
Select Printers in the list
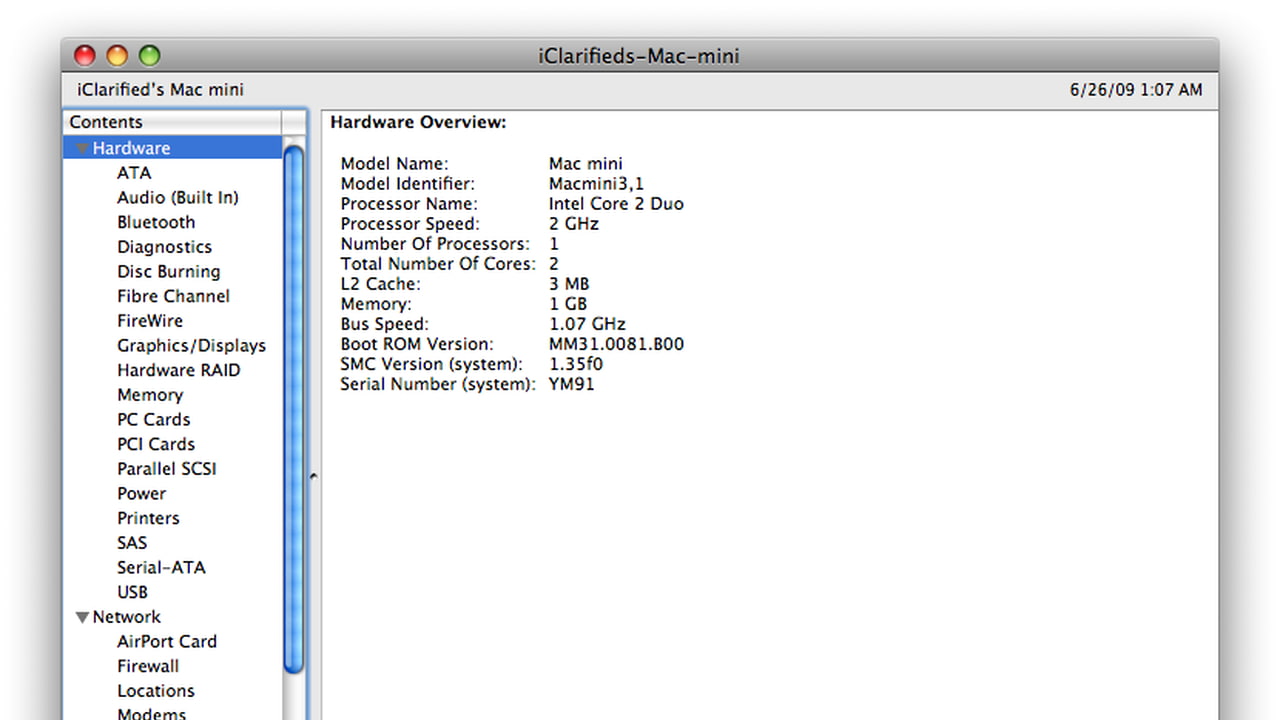[149, 518]
